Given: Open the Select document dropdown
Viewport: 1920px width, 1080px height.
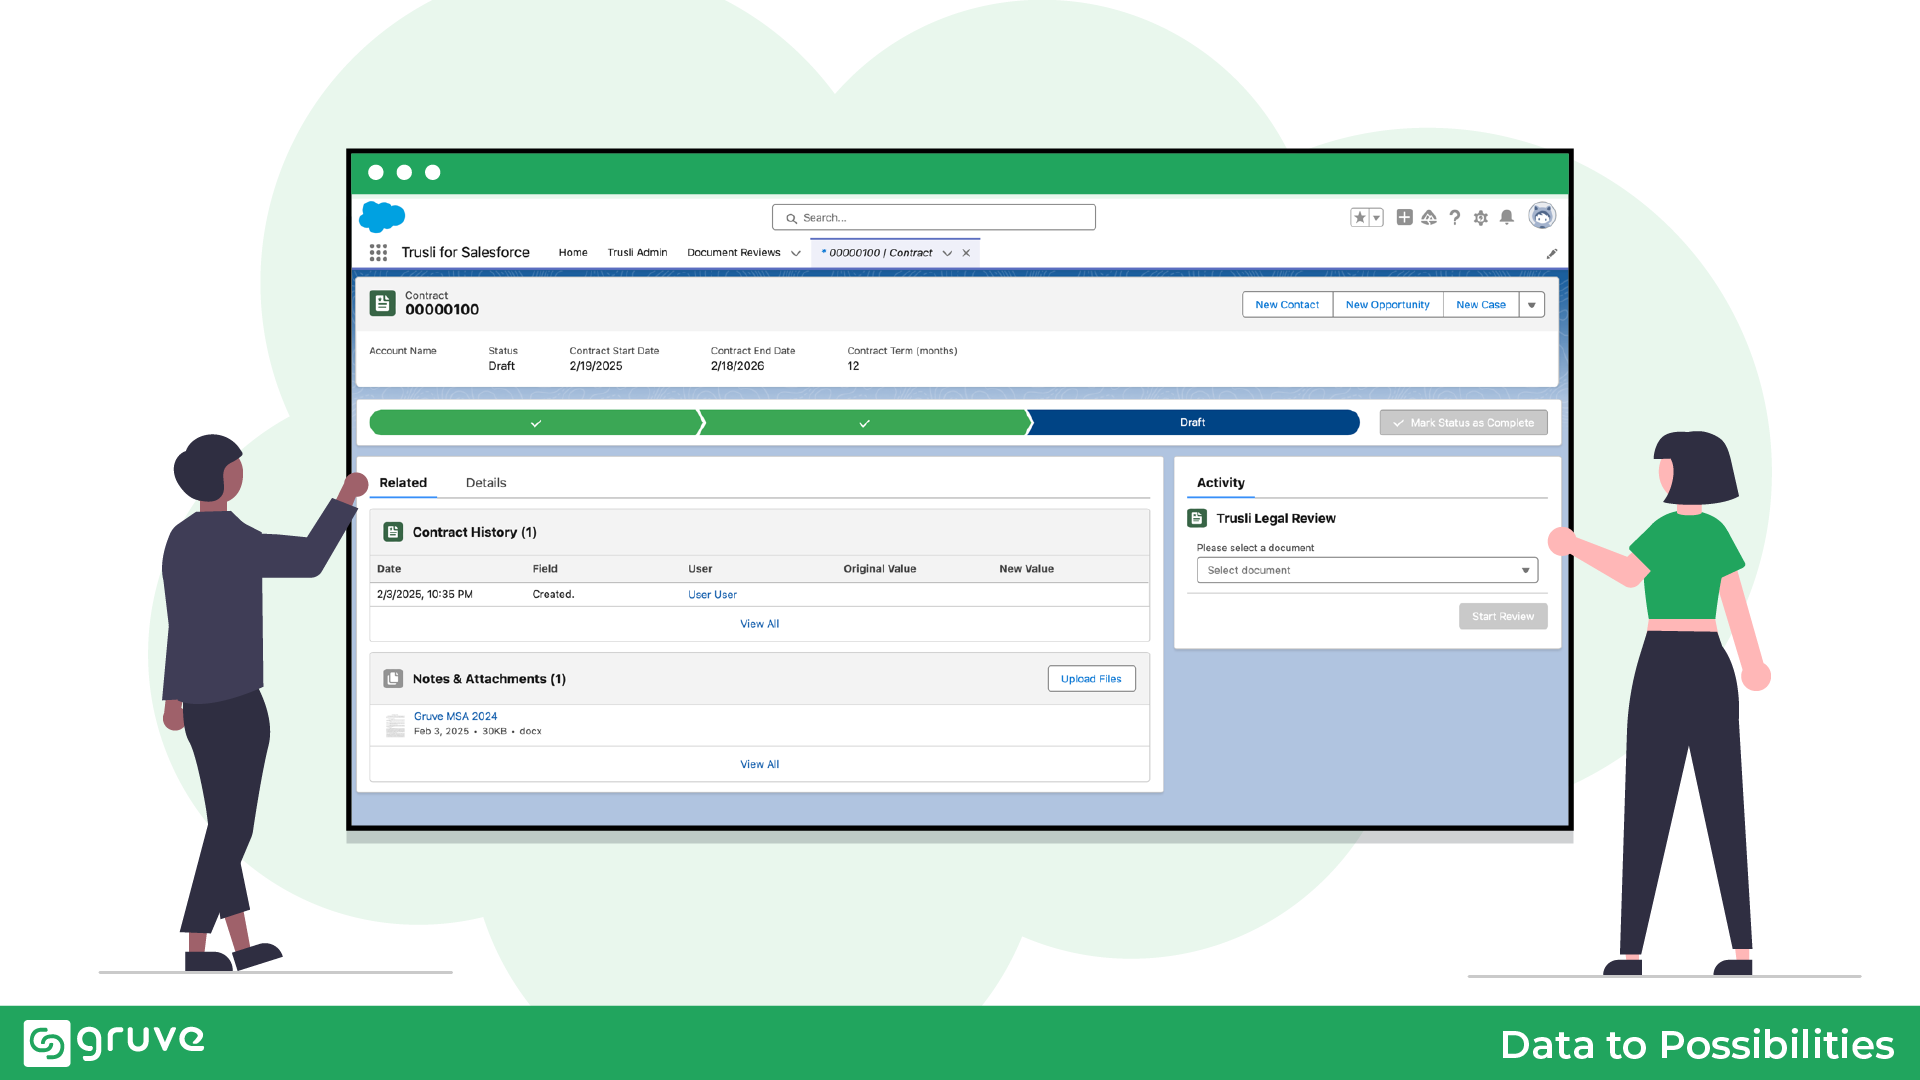Looking at the screenshot, I should click(1367, 570).
